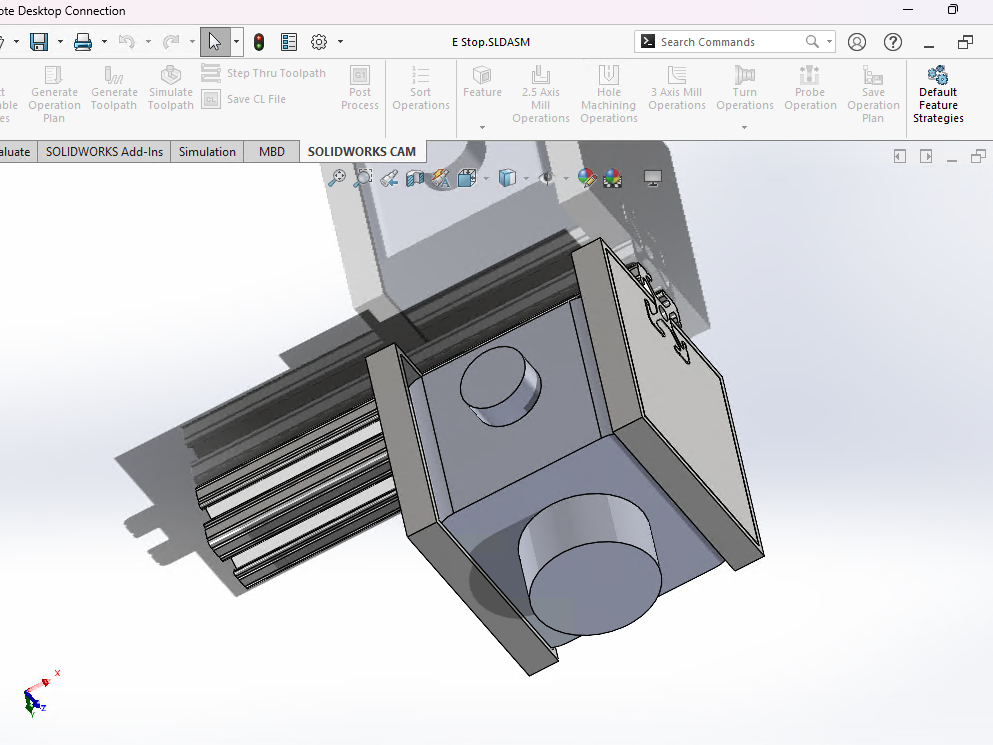Open Options via the gear icon

(319, 42)
